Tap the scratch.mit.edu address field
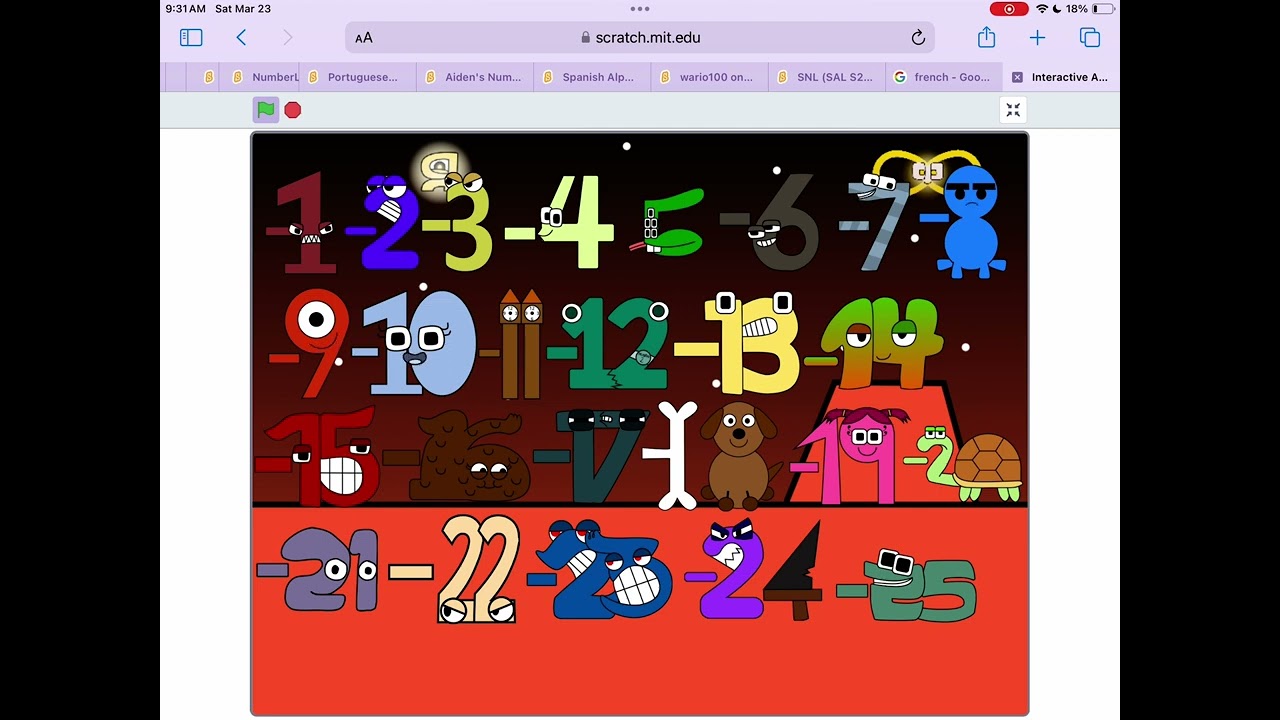This screenshot has width=1280, height=720. tap(640, 38)
